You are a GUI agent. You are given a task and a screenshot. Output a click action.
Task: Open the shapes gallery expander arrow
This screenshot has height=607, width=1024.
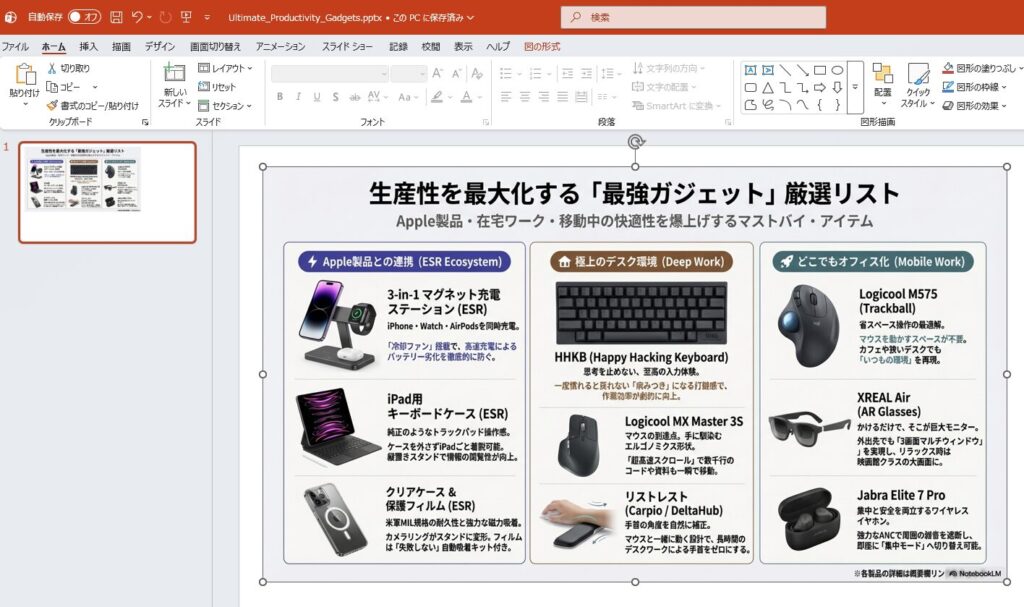pos(855,86)
